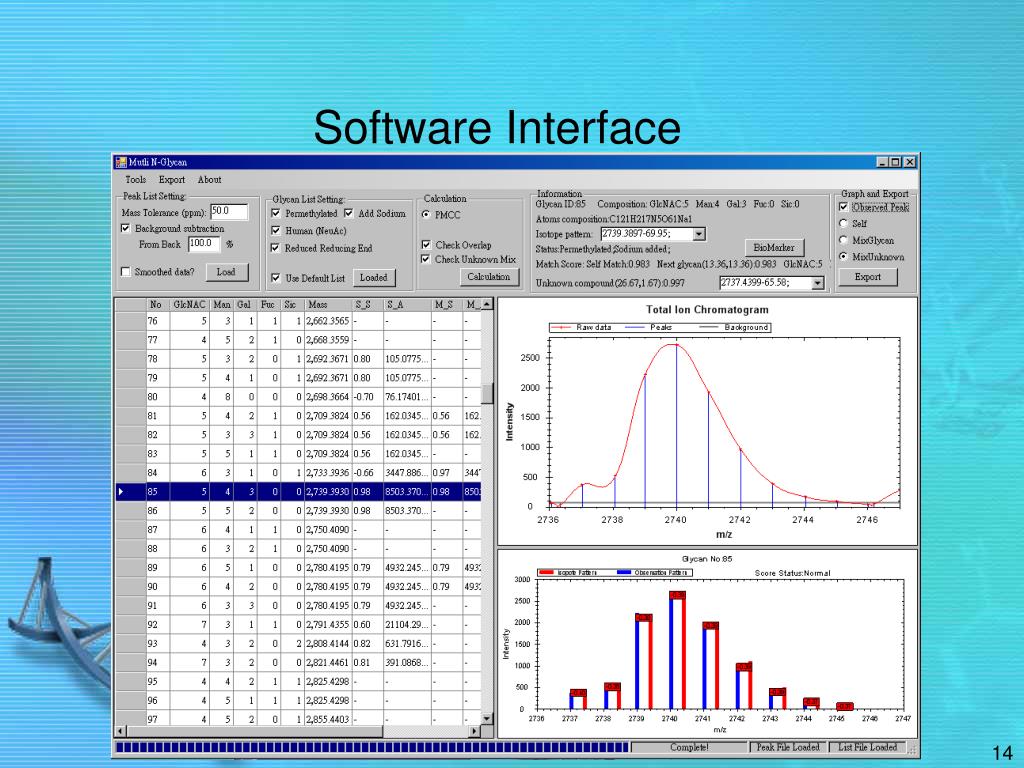Click the Mass Tolerance ppm input field
1024x768 pixels.
click(228, 212)
